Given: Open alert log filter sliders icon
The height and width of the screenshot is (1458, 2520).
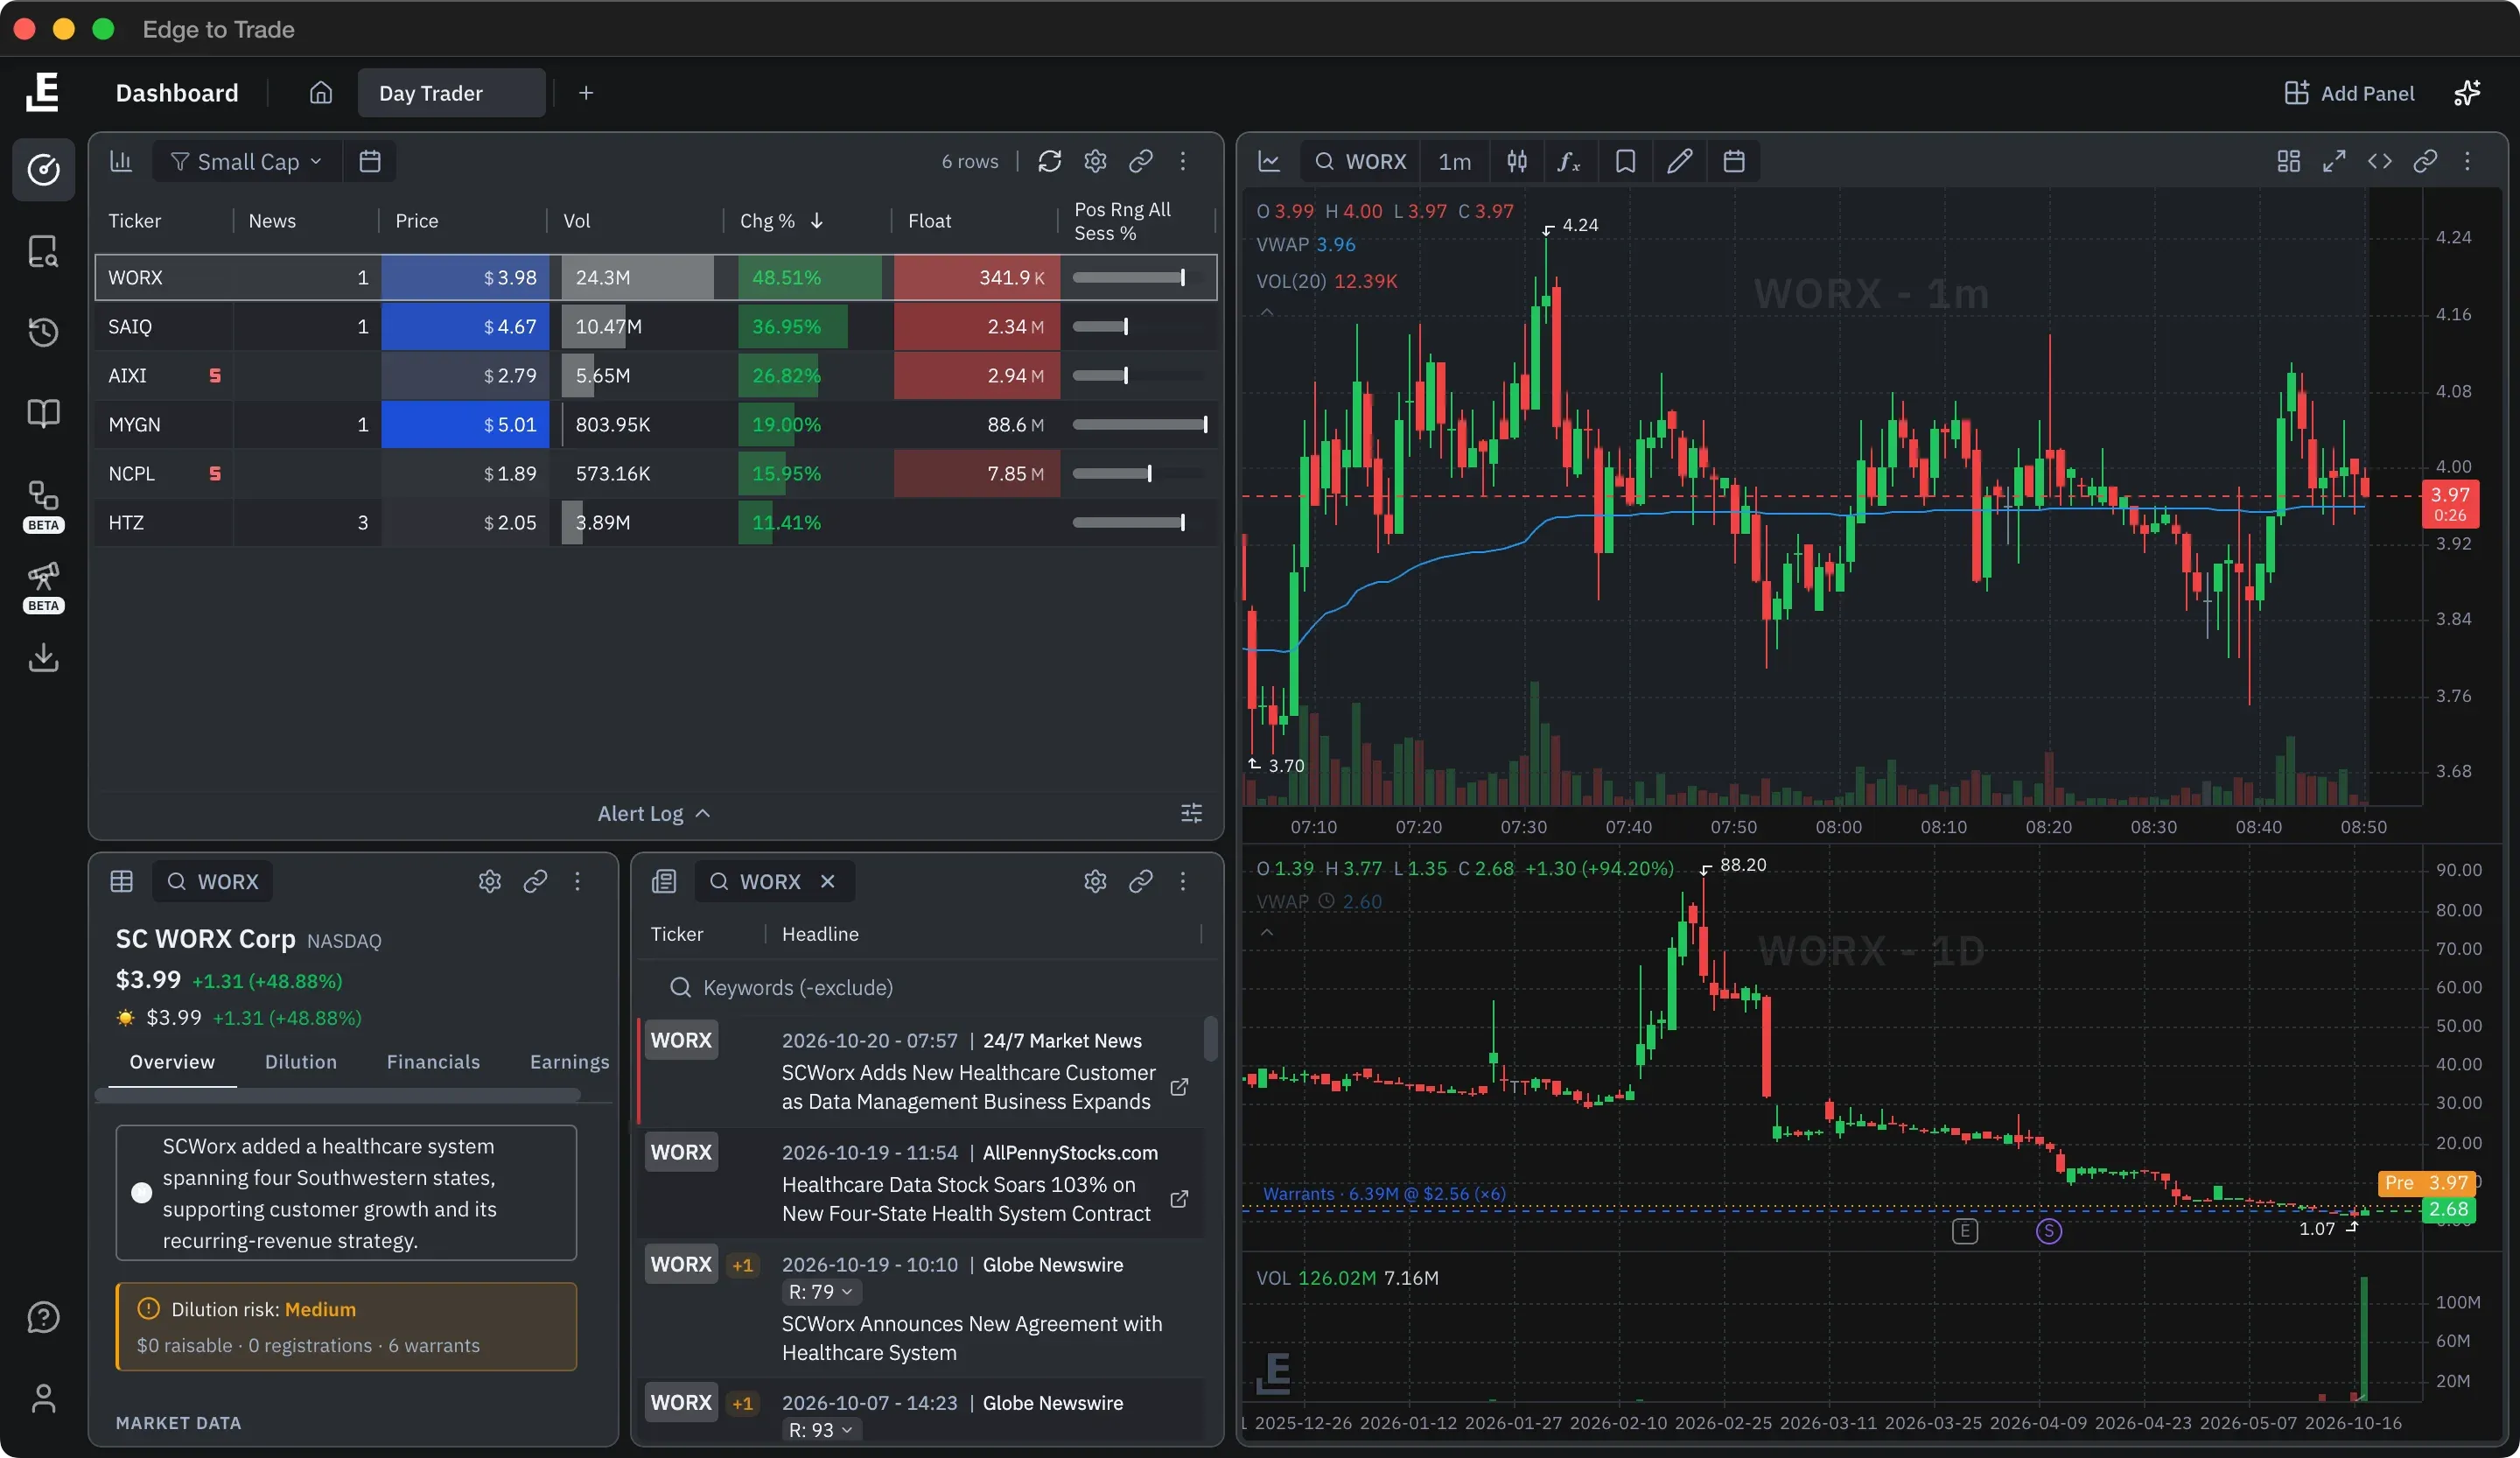Looking at the screenshot, I should point(1191,813).
